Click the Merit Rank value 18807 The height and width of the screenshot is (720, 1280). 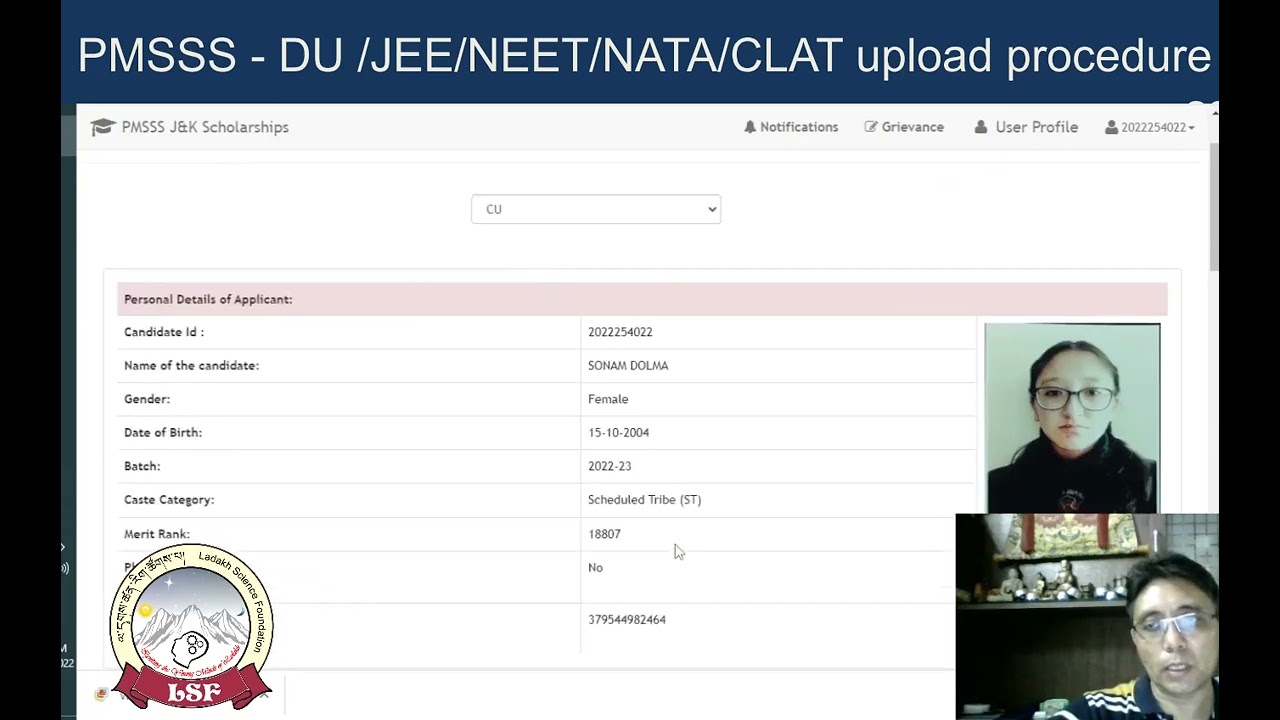(604, 534)
